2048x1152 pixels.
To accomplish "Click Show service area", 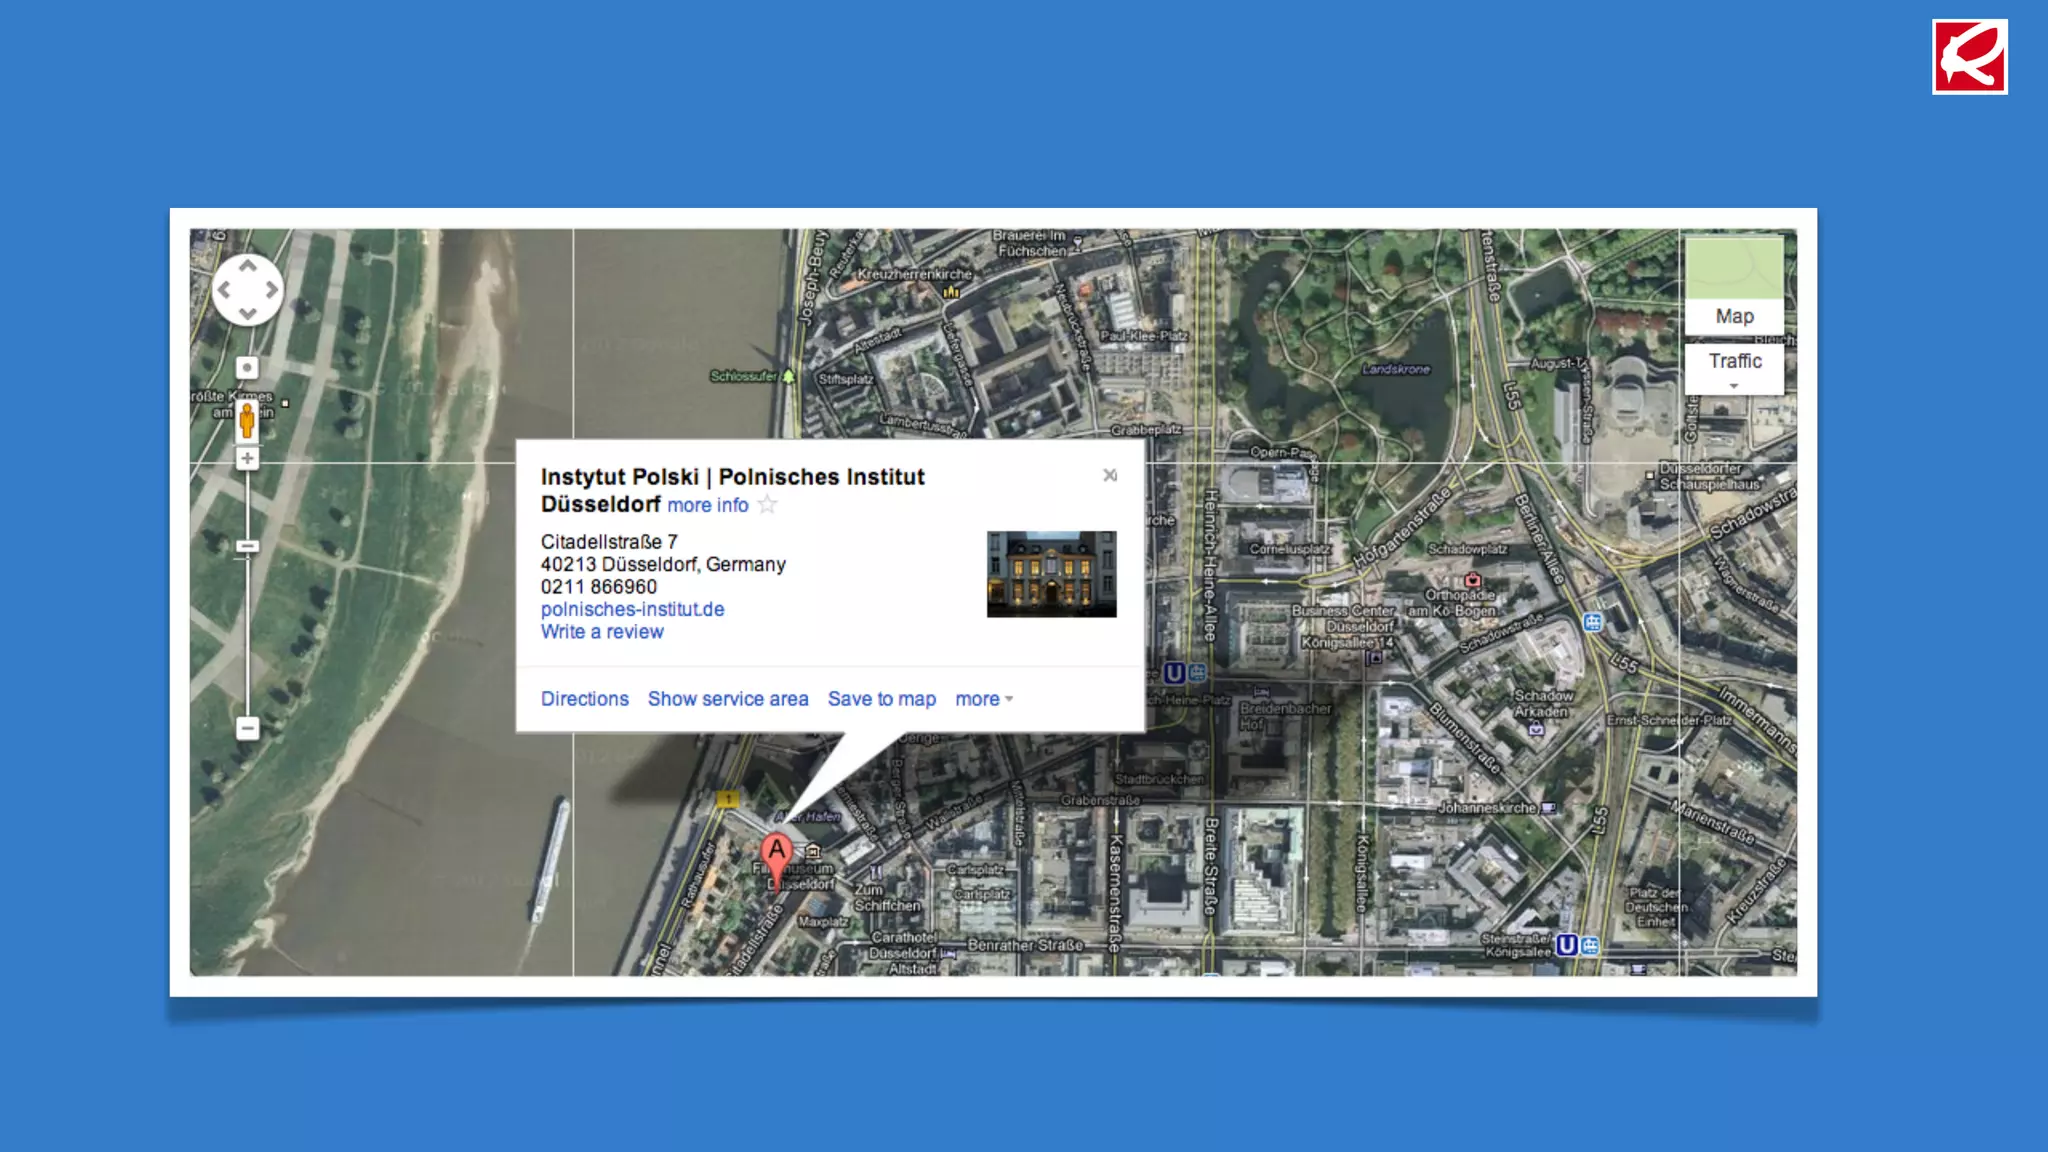I will tap(727, 699).
